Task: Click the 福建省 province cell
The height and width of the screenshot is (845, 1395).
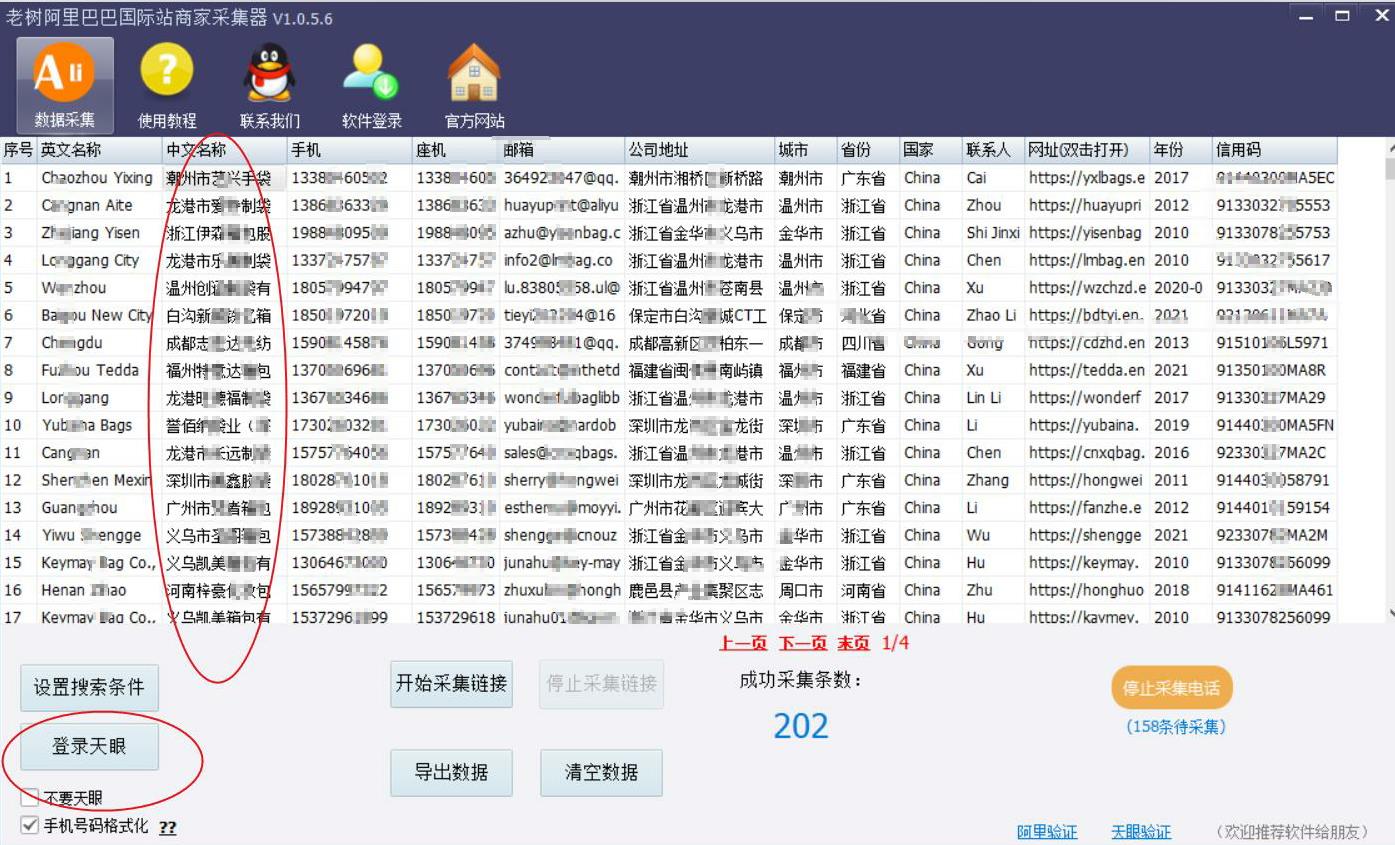Action: (x=868, y=370)
